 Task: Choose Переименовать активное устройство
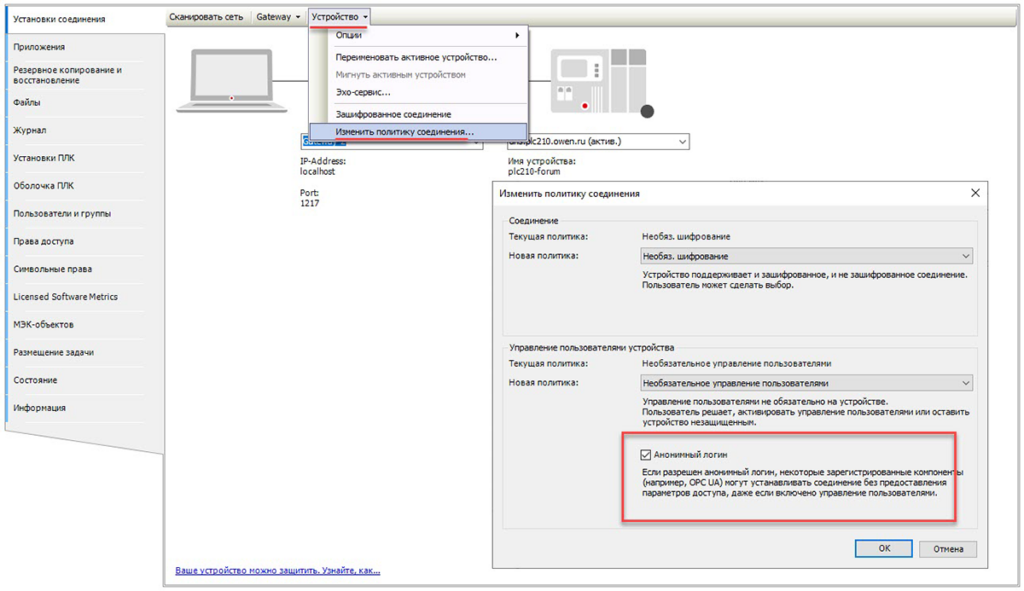(x=416, y=57)
